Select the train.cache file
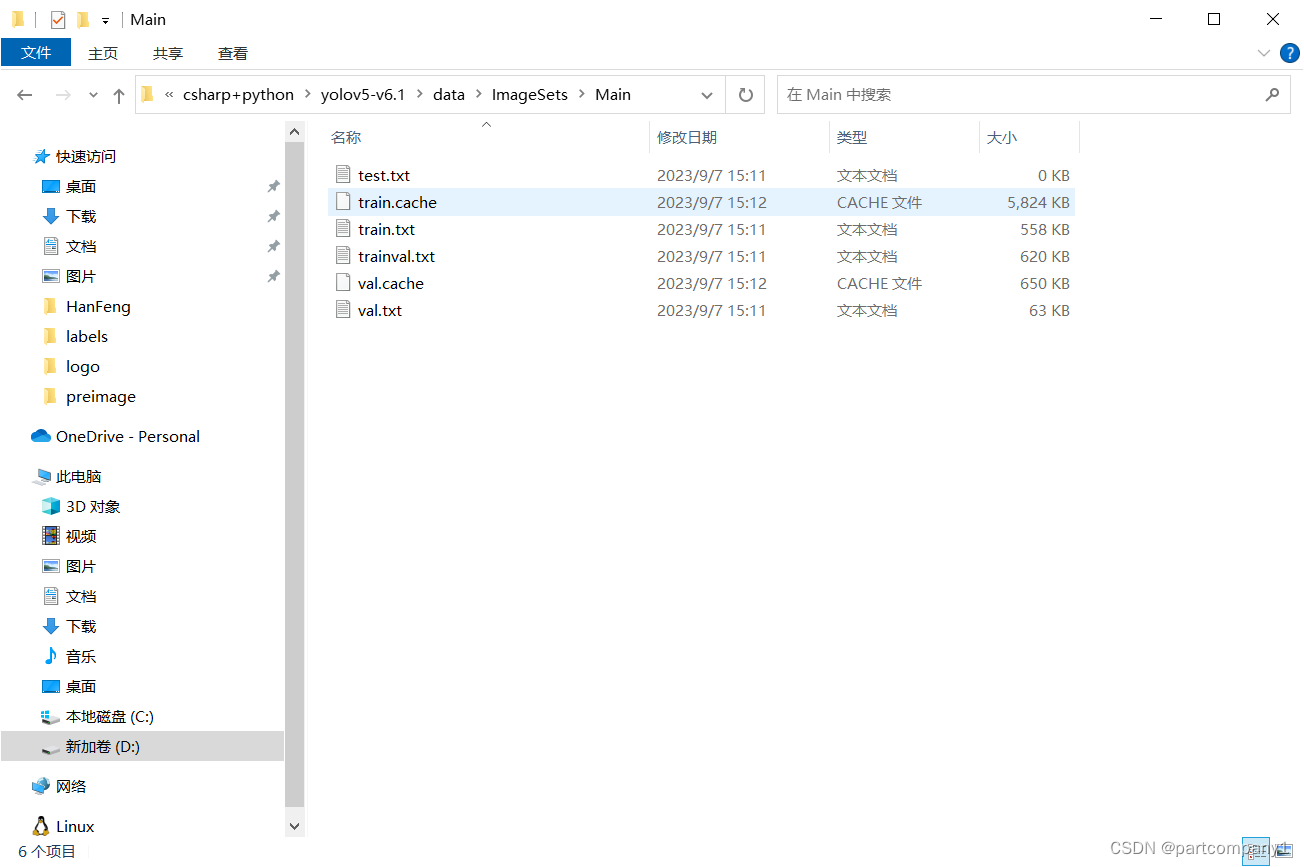This screenshot has height=867, width=1304. pos(701,202)
